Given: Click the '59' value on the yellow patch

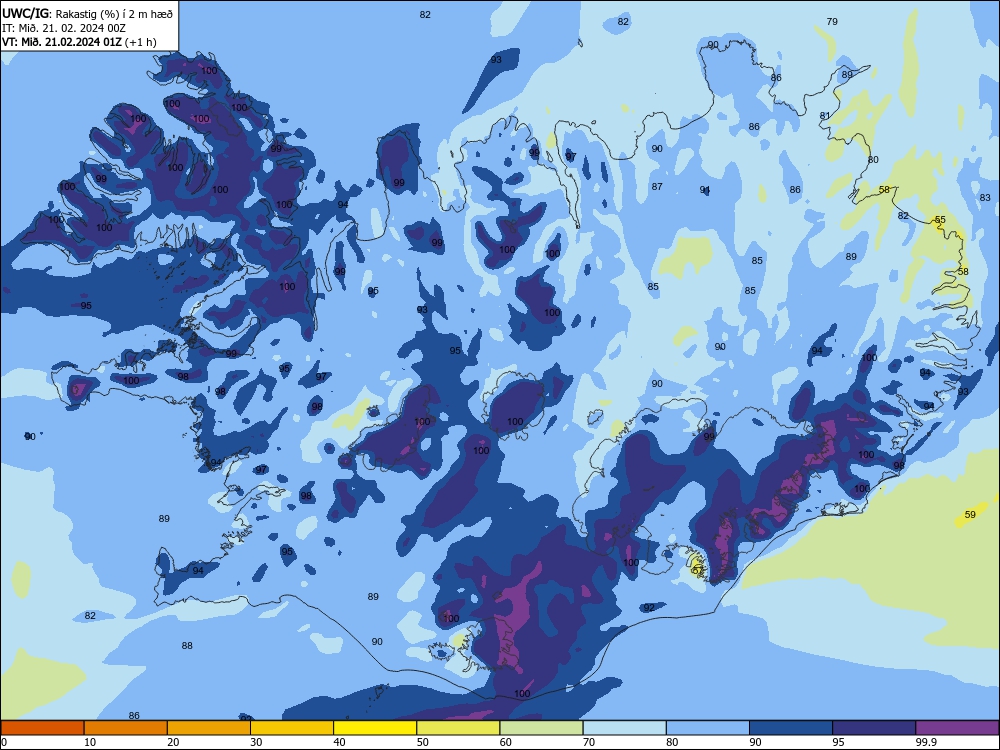Looking at the screenshot, I should (970, 514).
